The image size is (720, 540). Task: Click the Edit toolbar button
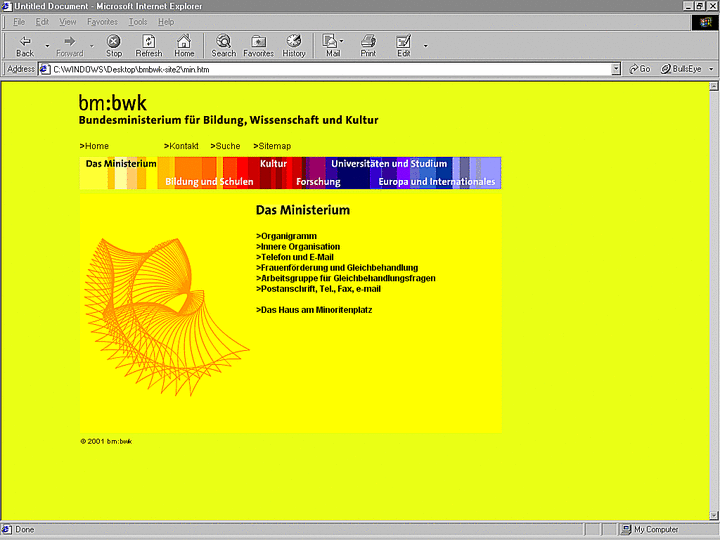click(403, 46)
